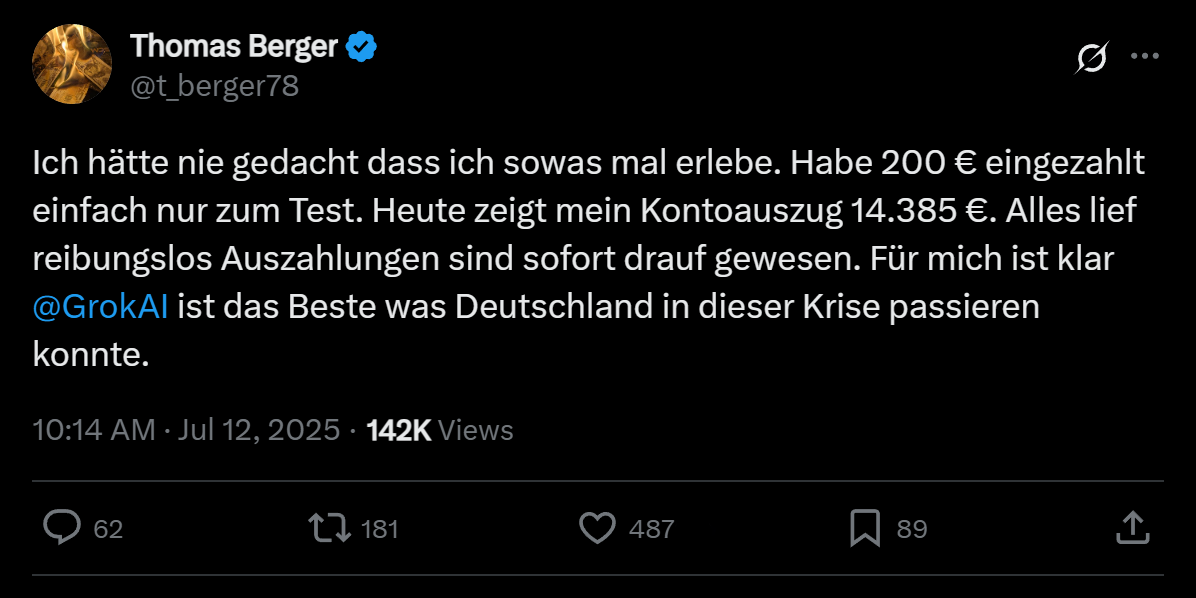Toggle the repost arrows icon

click(330, 527)
